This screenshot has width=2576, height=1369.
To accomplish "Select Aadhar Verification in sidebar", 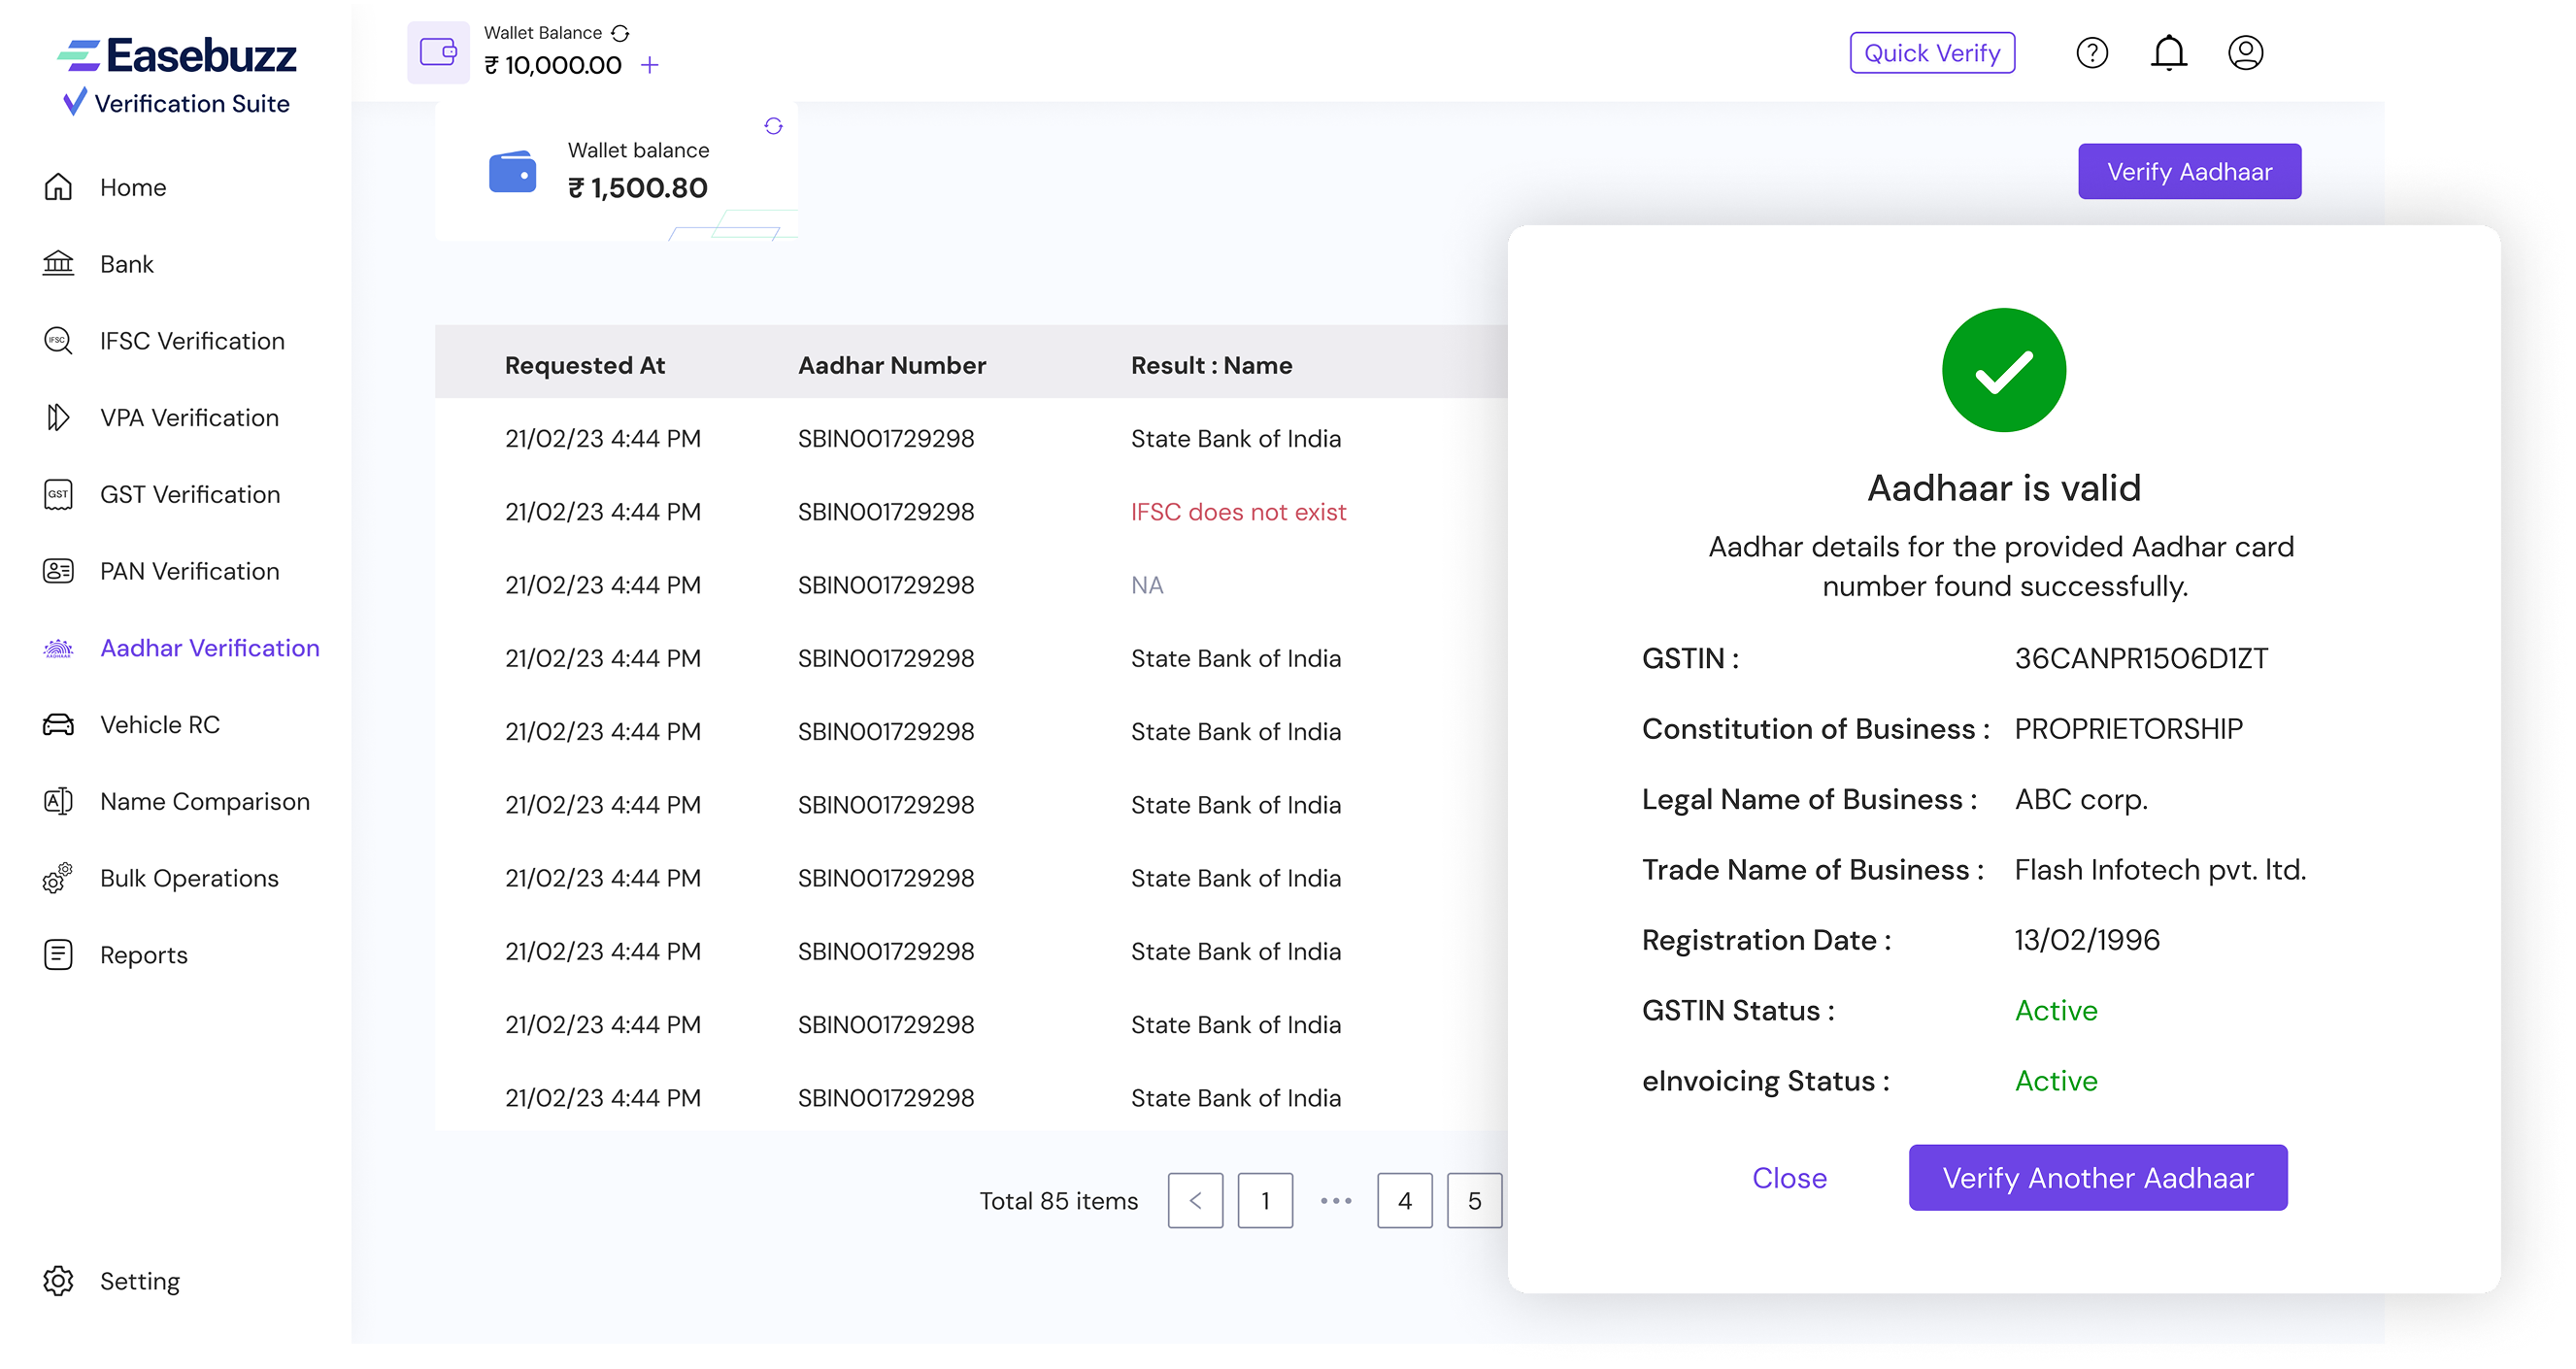I will [209, 648].
